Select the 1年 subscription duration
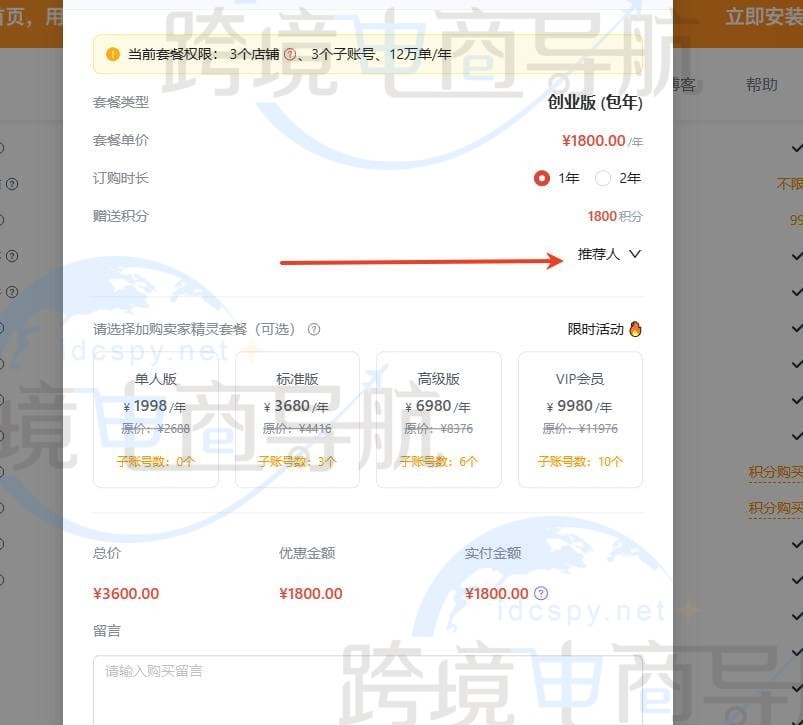This screenshot has height=725, width=803. tap(541, 178)
